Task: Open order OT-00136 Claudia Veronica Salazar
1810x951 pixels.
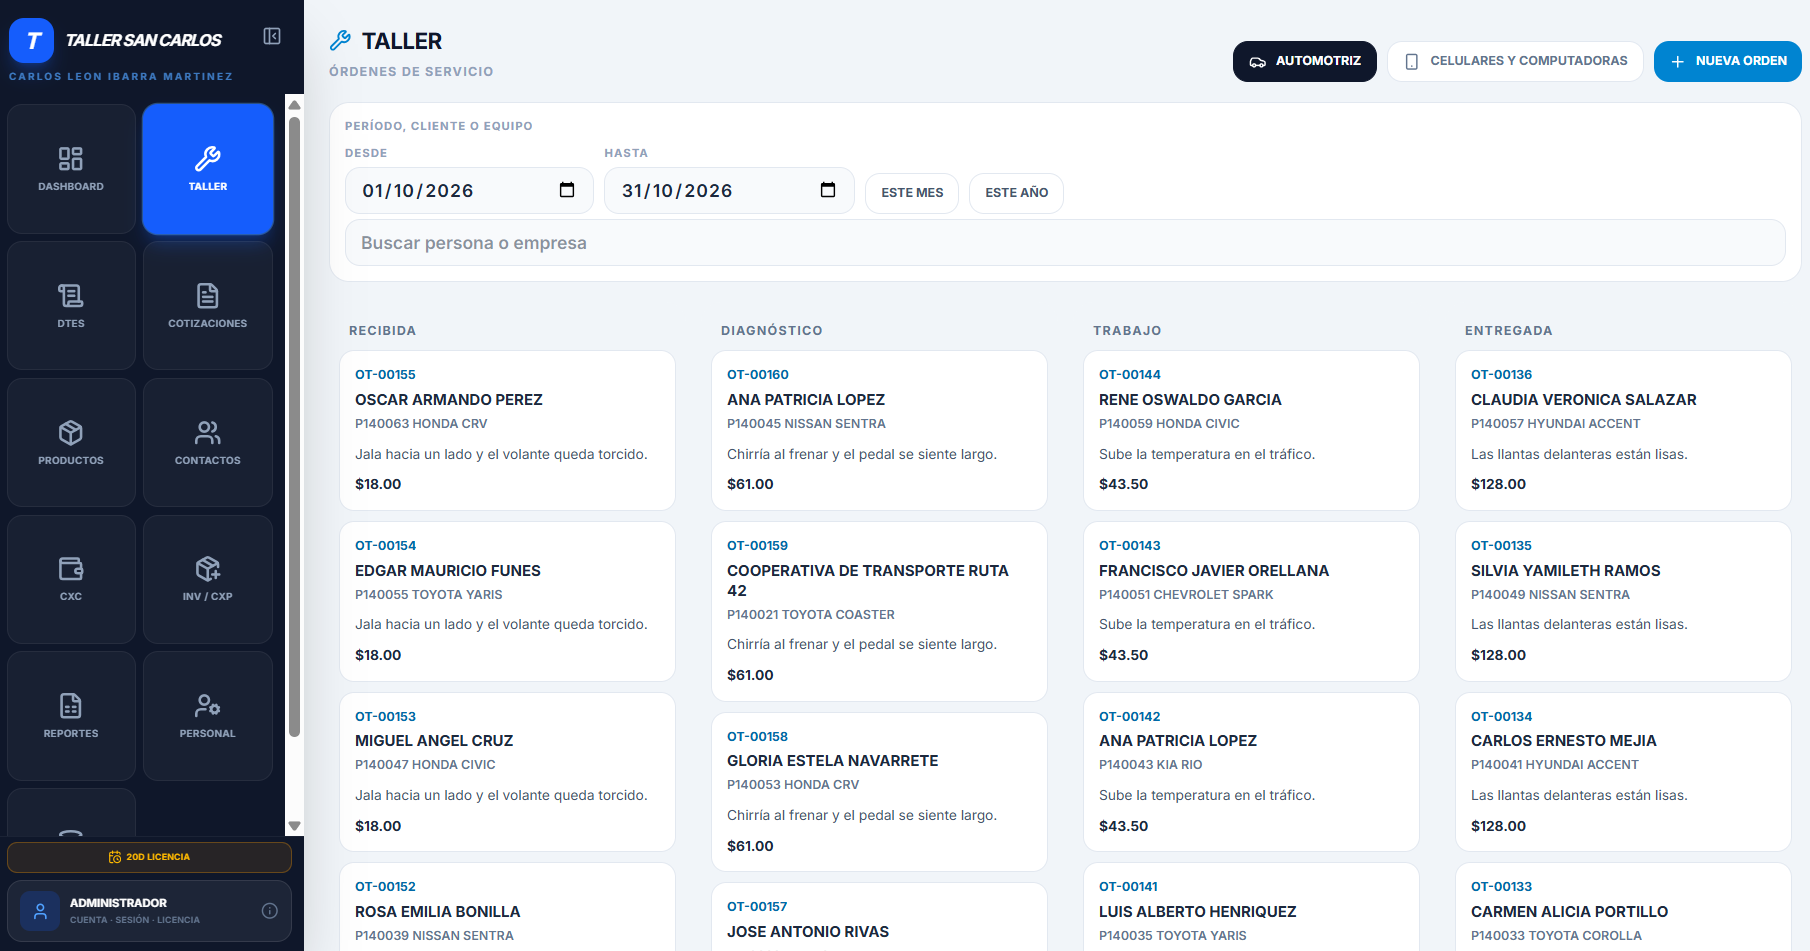Action: tap(1623, 430)
